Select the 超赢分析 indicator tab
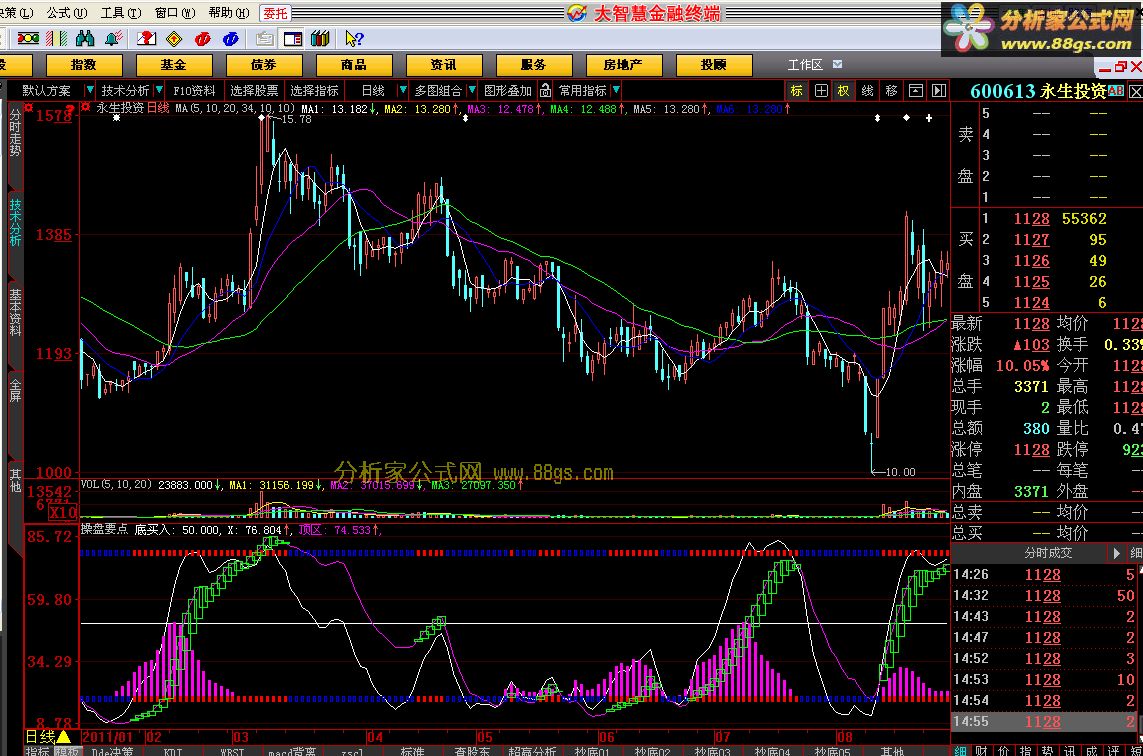1143x756 pixels. (532, 751)
